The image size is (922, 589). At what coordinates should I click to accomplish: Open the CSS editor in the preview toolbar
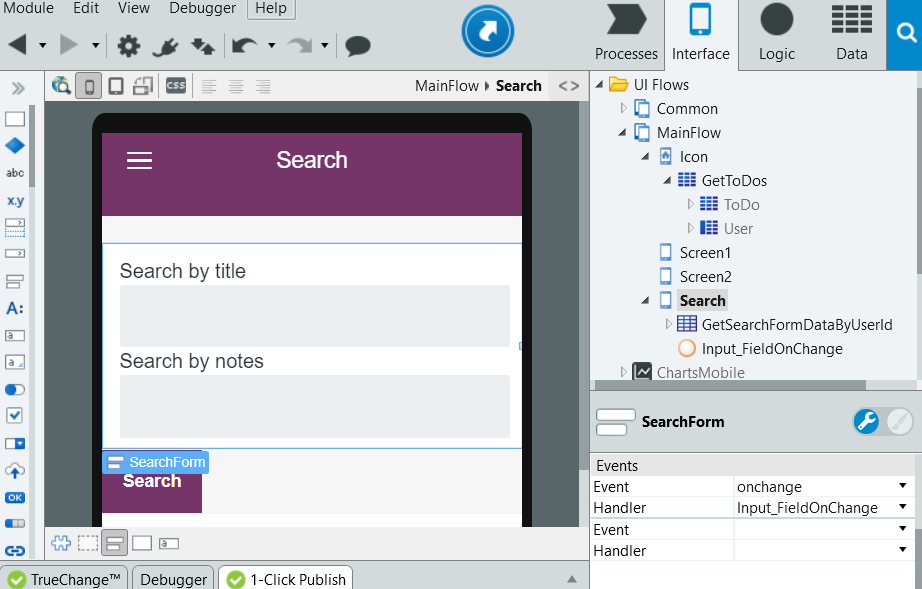175,86
